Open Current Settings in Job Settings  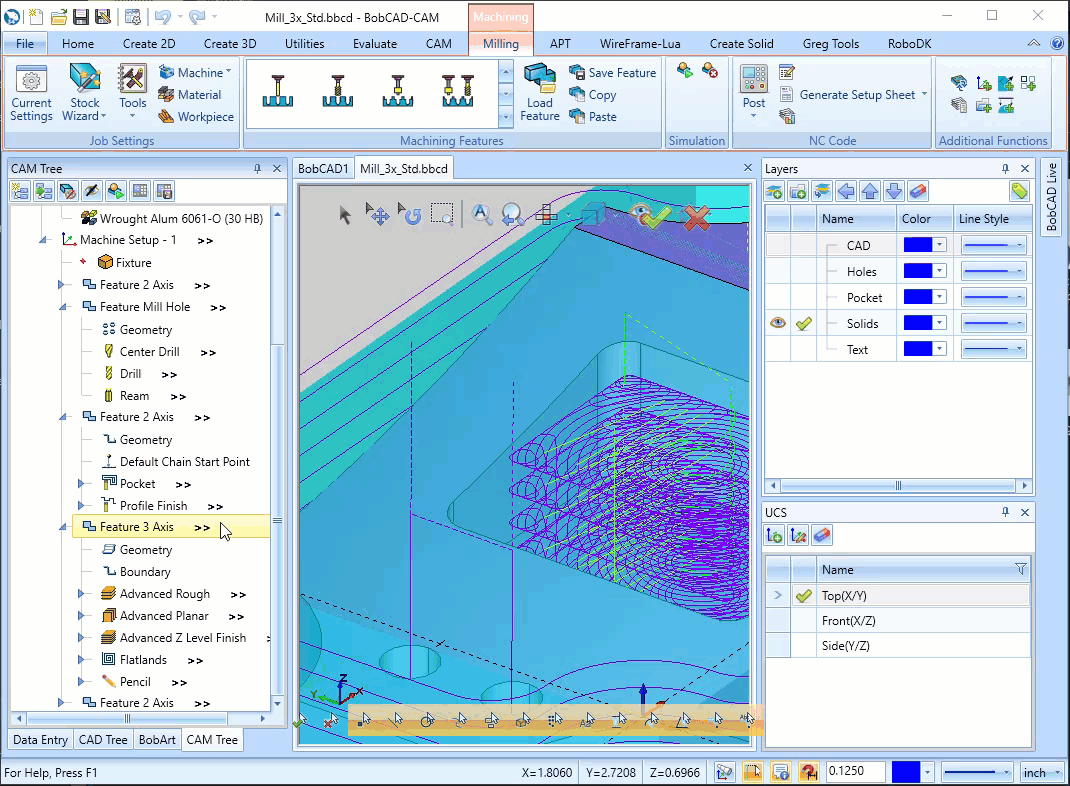31,93
